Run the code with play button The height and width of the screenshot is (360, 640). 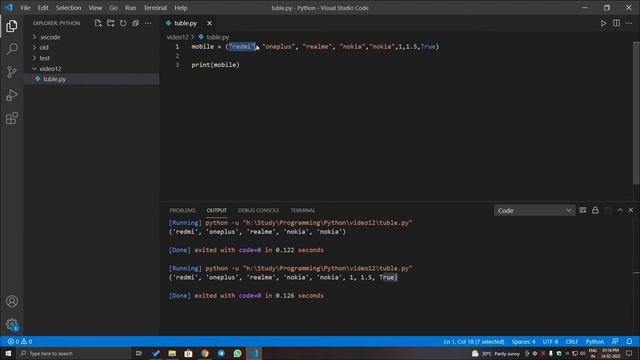point(603,23)
